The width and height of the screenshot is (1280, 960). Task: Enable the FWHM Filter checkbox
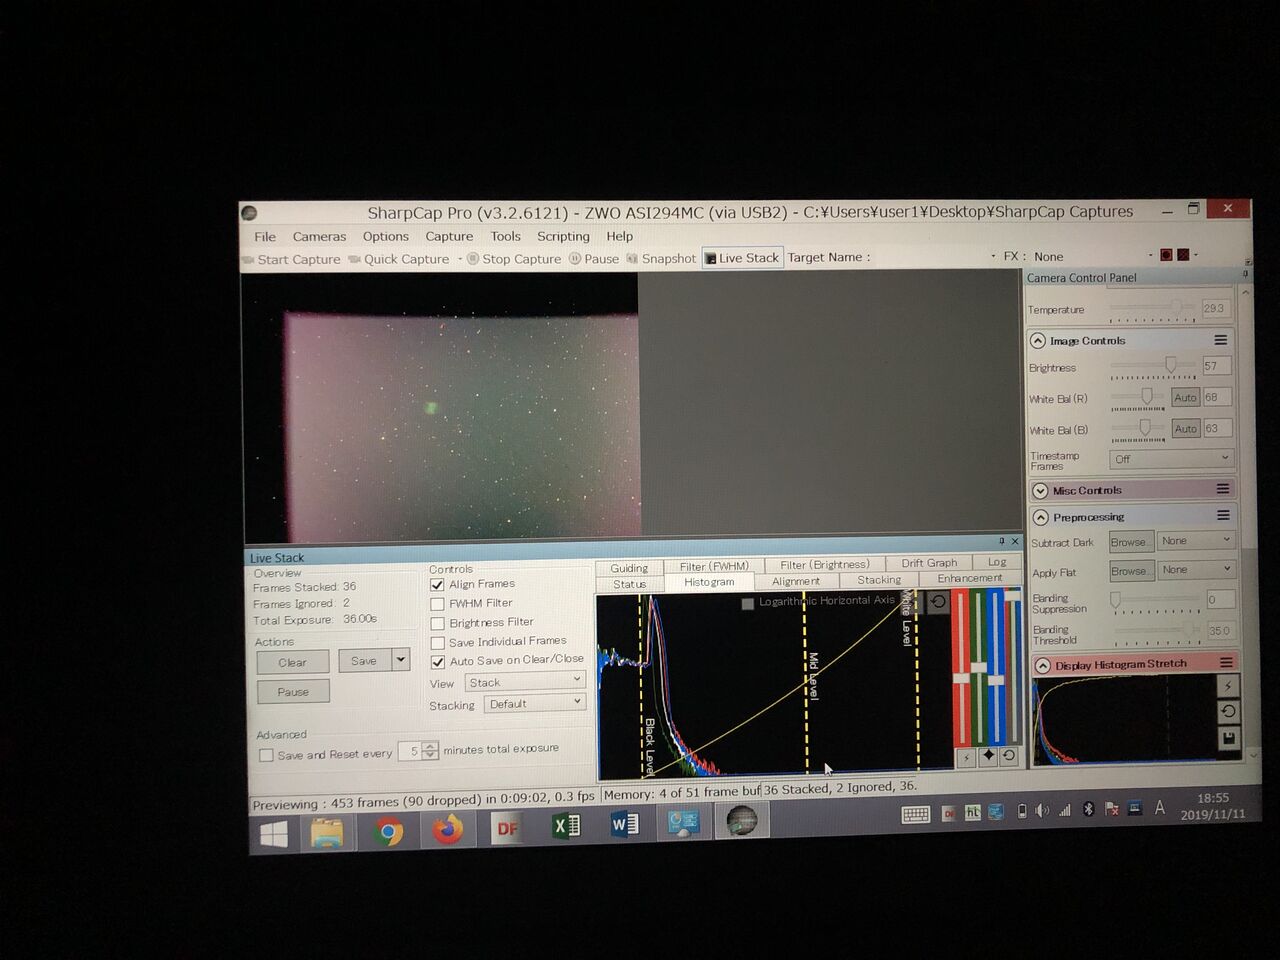click(437, 604)
